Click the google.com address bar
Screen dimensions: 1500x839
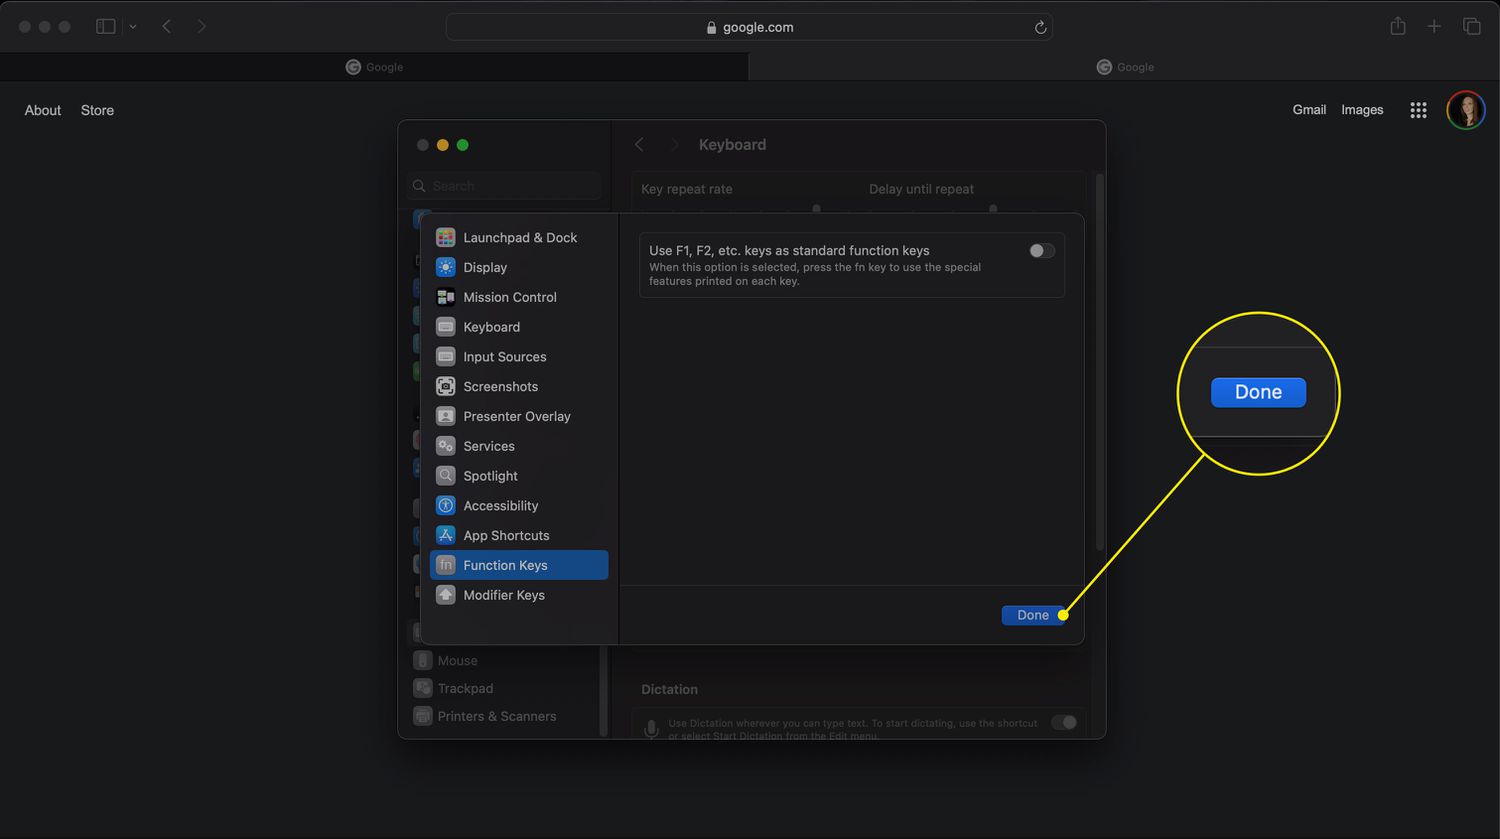(x=748, y=27)
